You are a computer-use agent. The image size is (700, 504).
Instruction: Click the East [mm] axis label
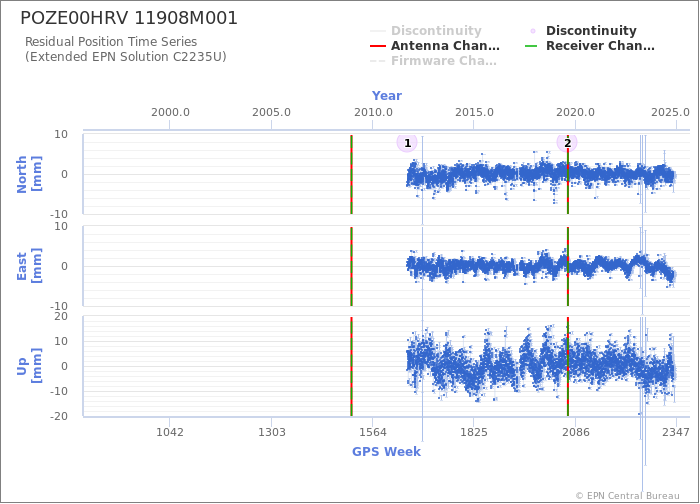[29, 266]
